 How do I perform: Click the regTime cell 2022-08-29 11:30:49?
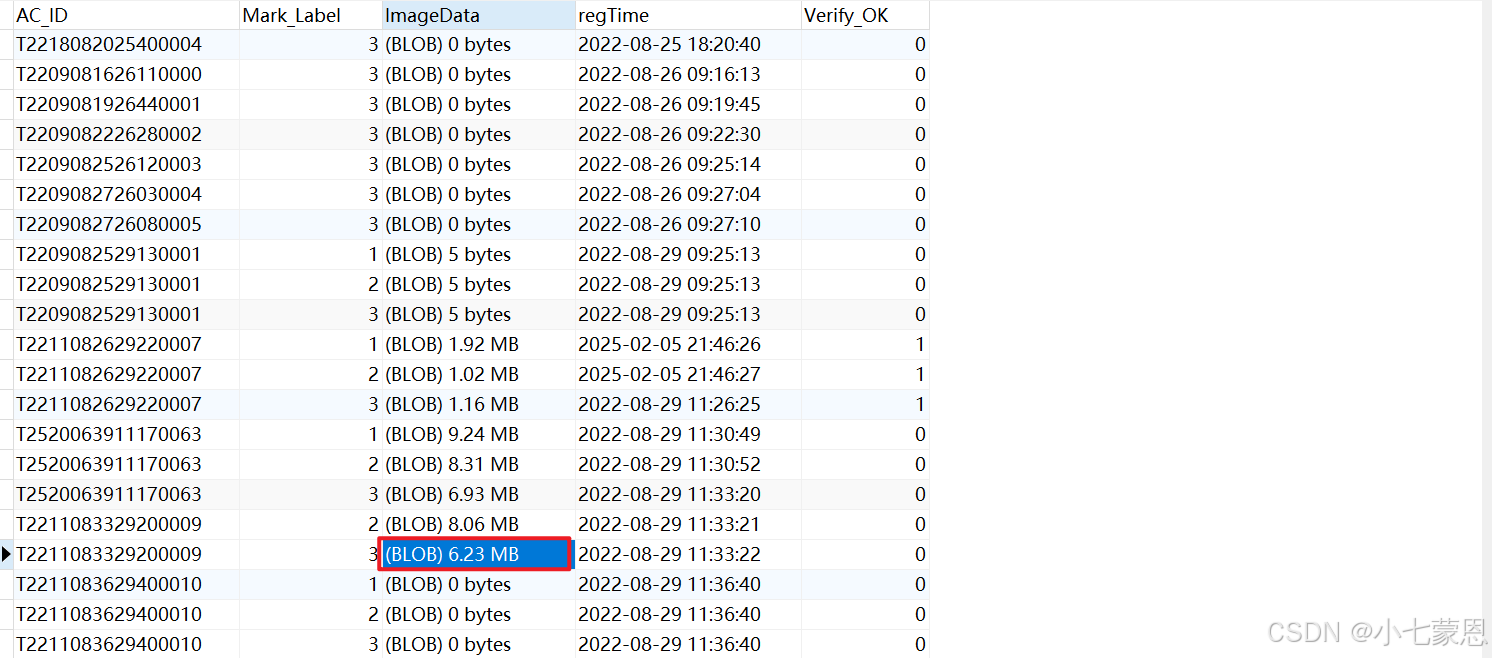pyautogui.click(x=688, y=435)
